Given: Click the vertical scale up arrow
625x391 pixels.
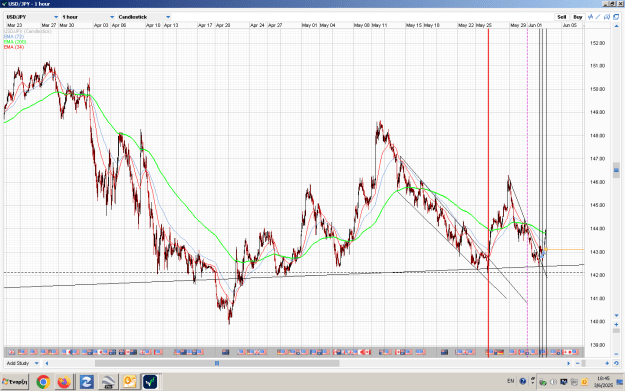Looking at the screenshot, I should (x=616, y=26).
